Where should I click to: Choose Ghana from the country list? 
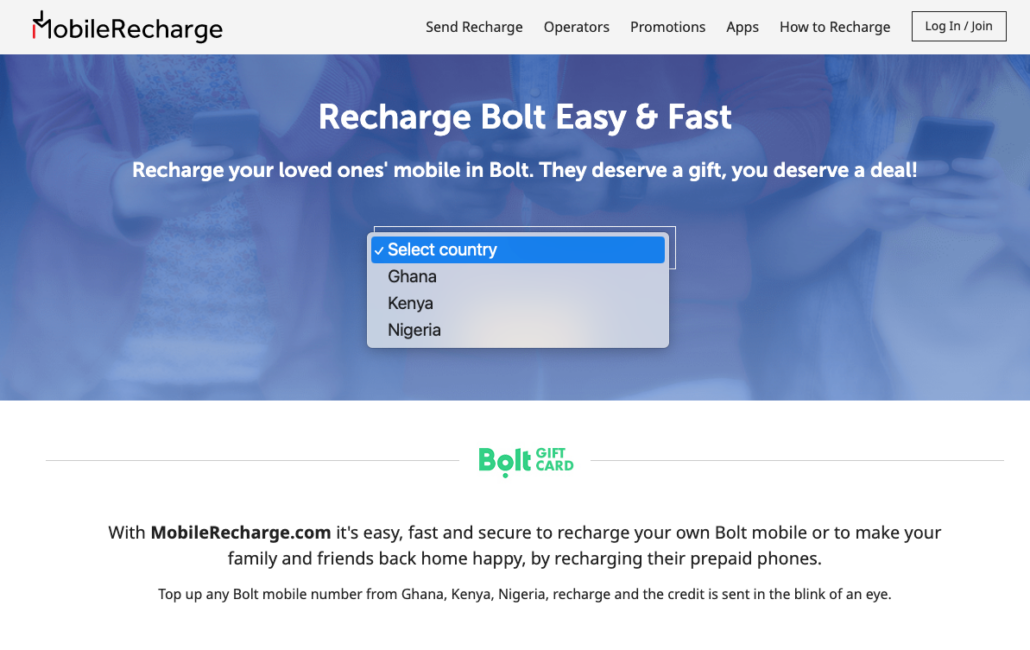(x=518, y=276)
